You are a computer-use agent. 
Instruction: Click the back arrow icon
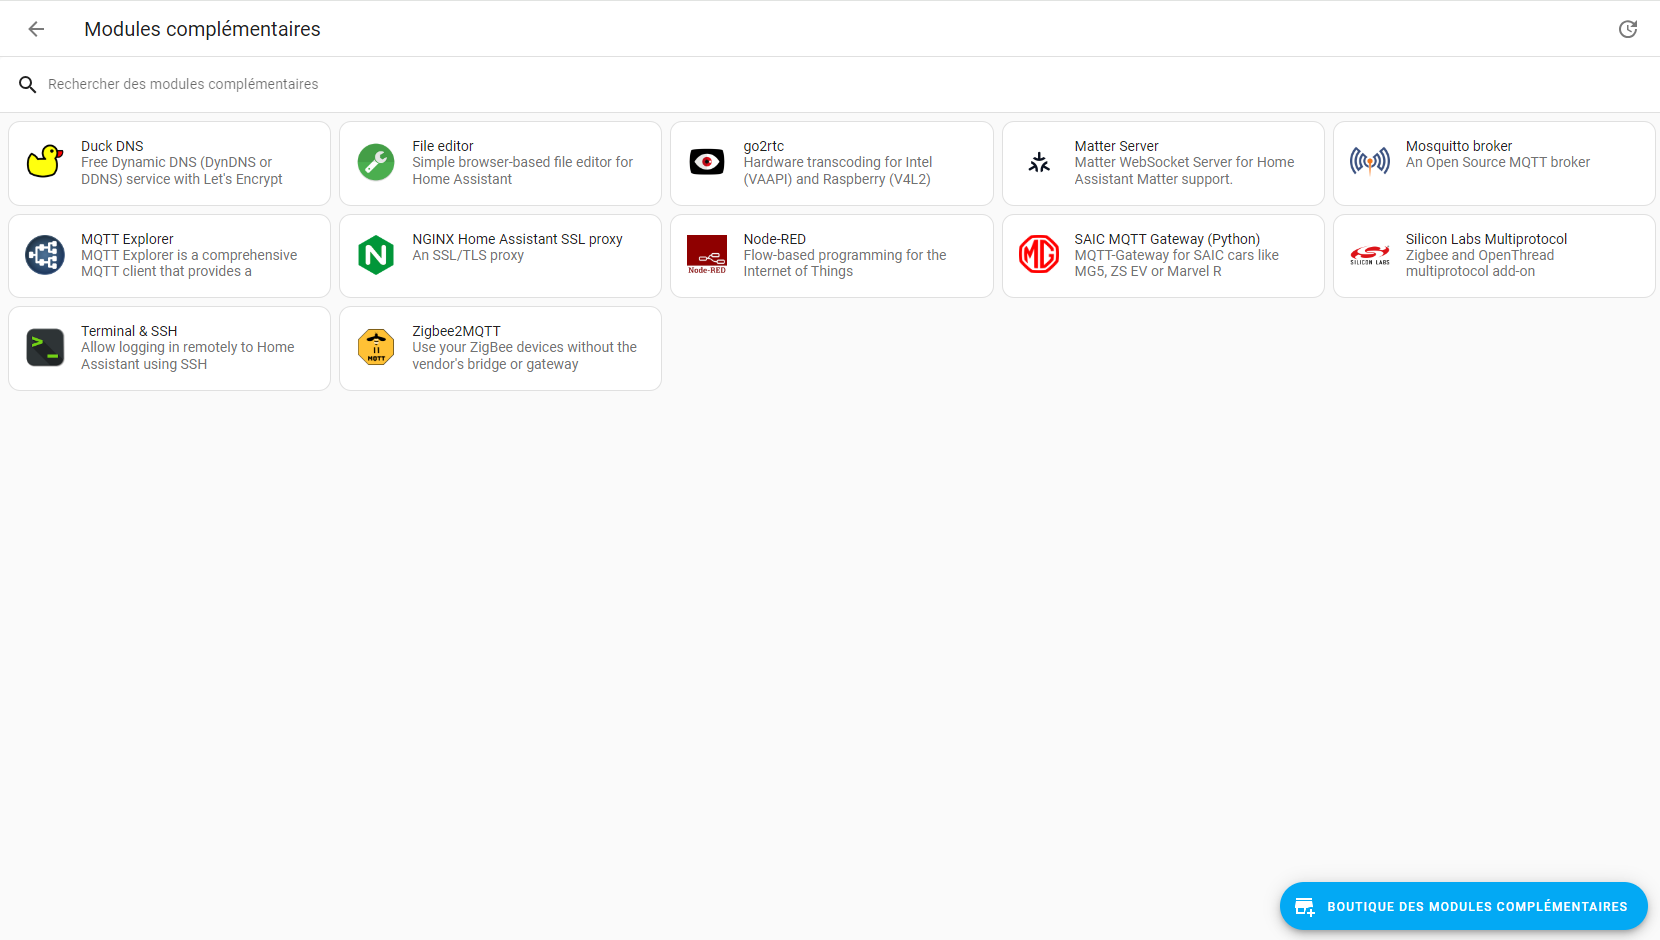point(36,29)
